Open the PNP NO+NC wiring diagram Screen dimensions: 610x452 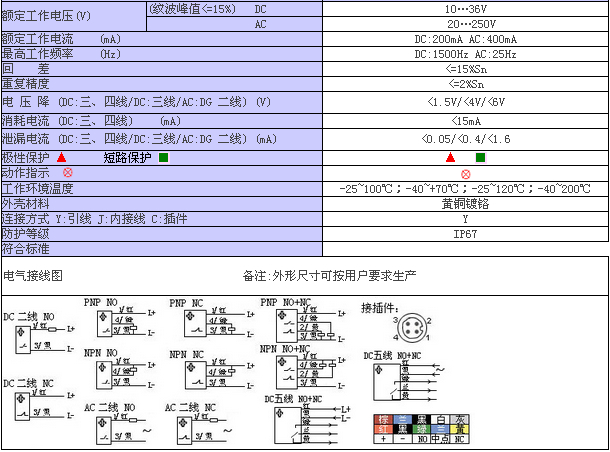303,320
